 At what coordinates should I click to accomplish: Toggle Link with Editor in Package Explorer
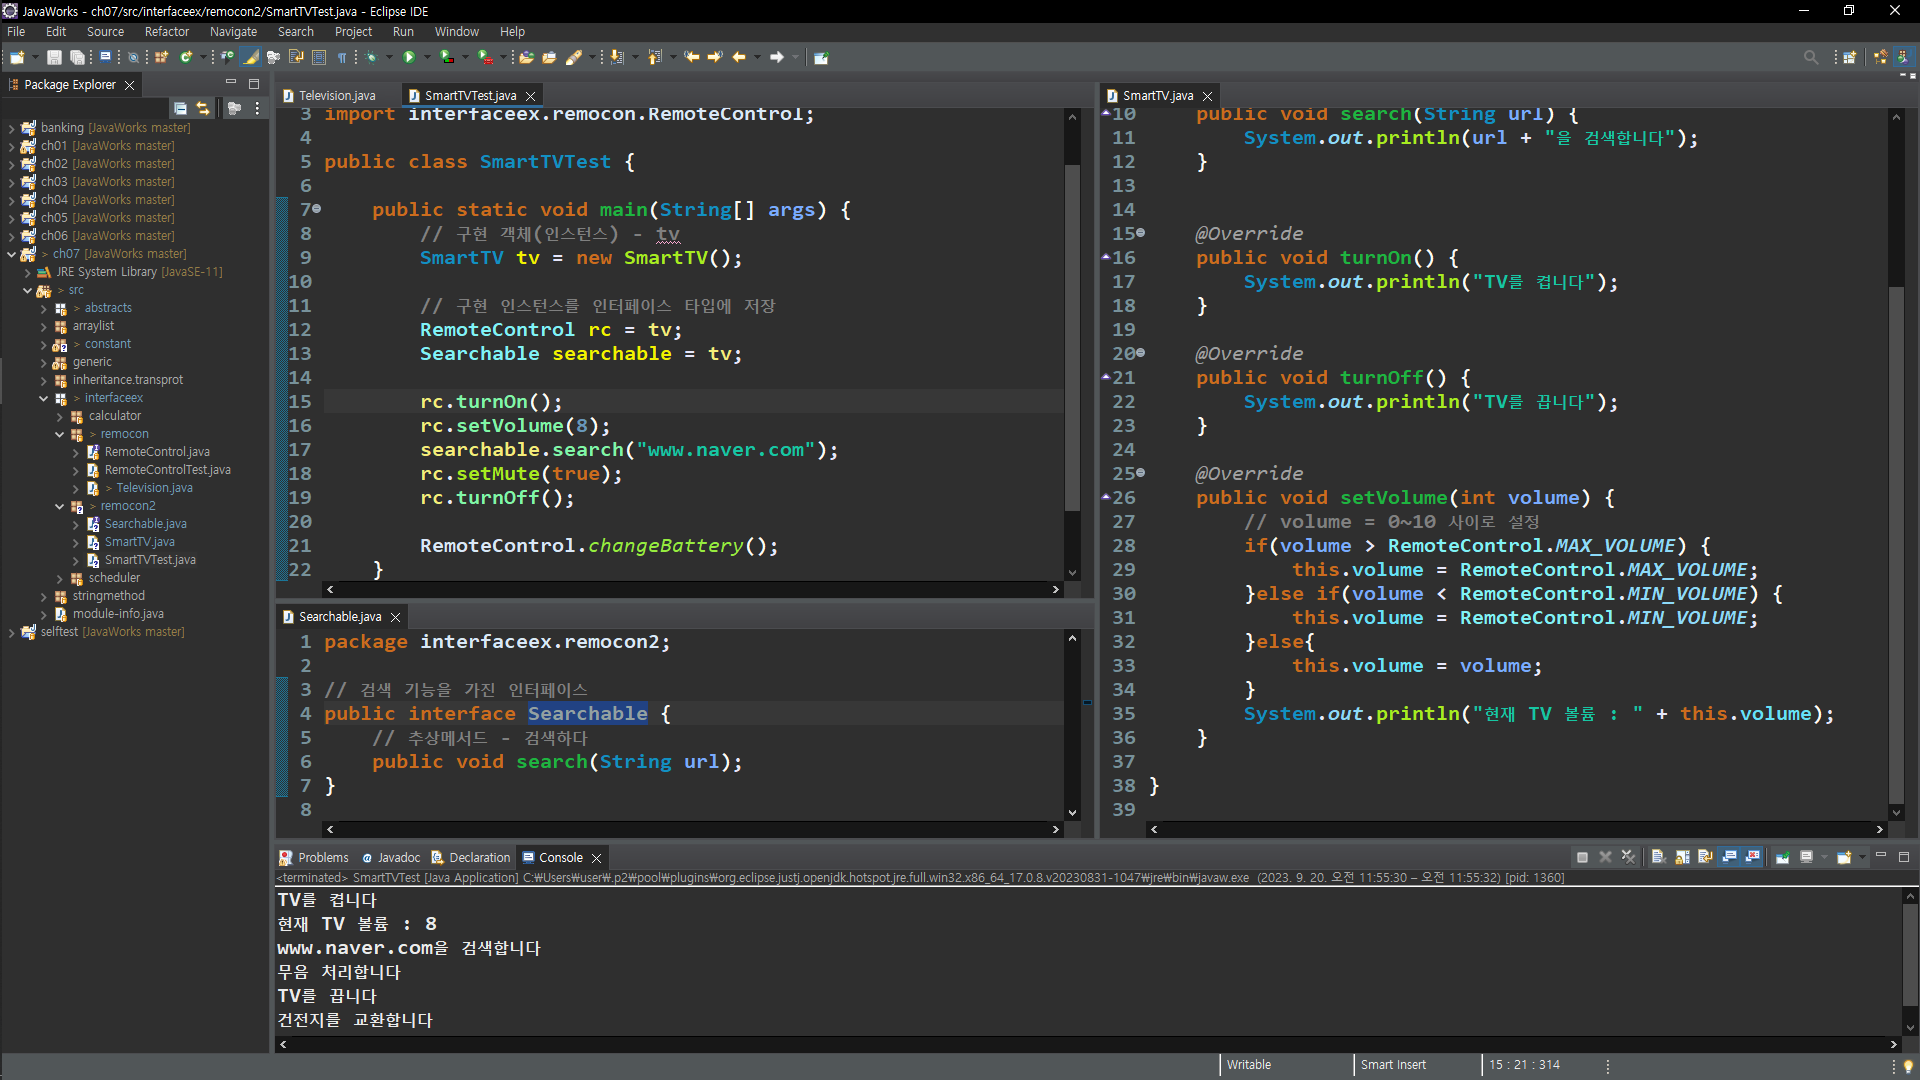(x=203, y=108)
